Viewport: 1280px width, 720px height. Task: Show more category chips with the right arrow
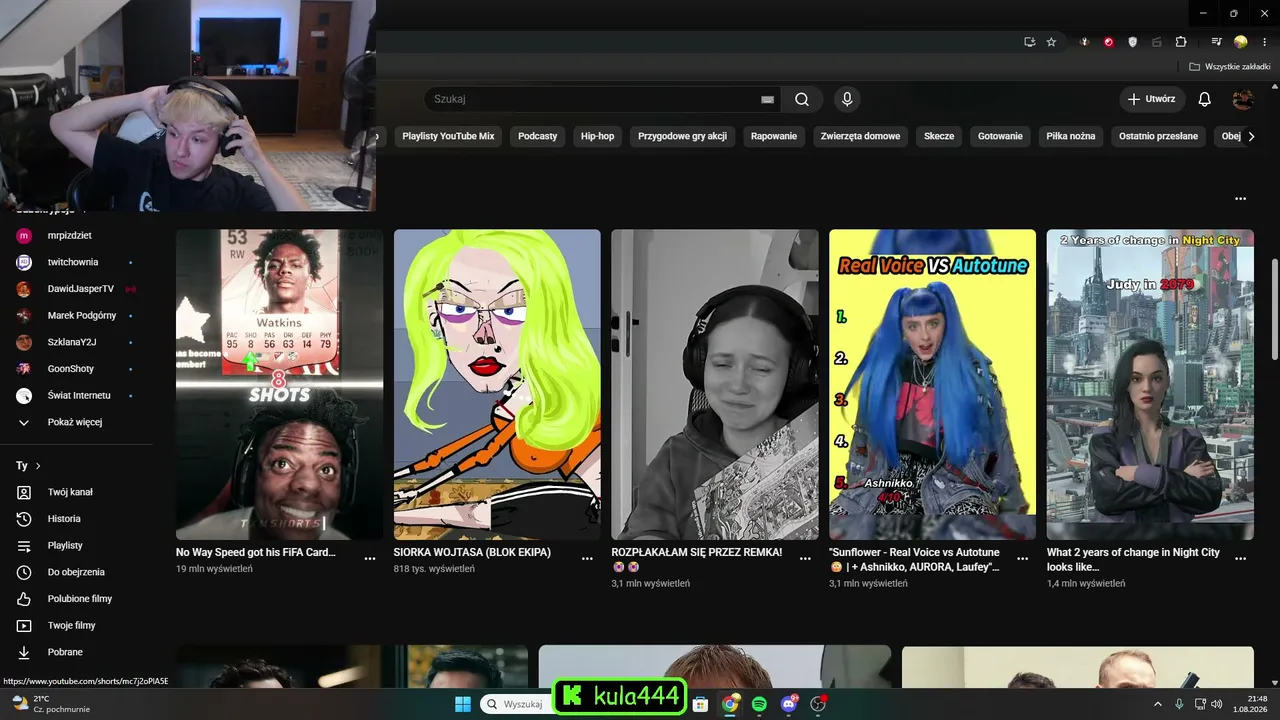coord(1251,136)
